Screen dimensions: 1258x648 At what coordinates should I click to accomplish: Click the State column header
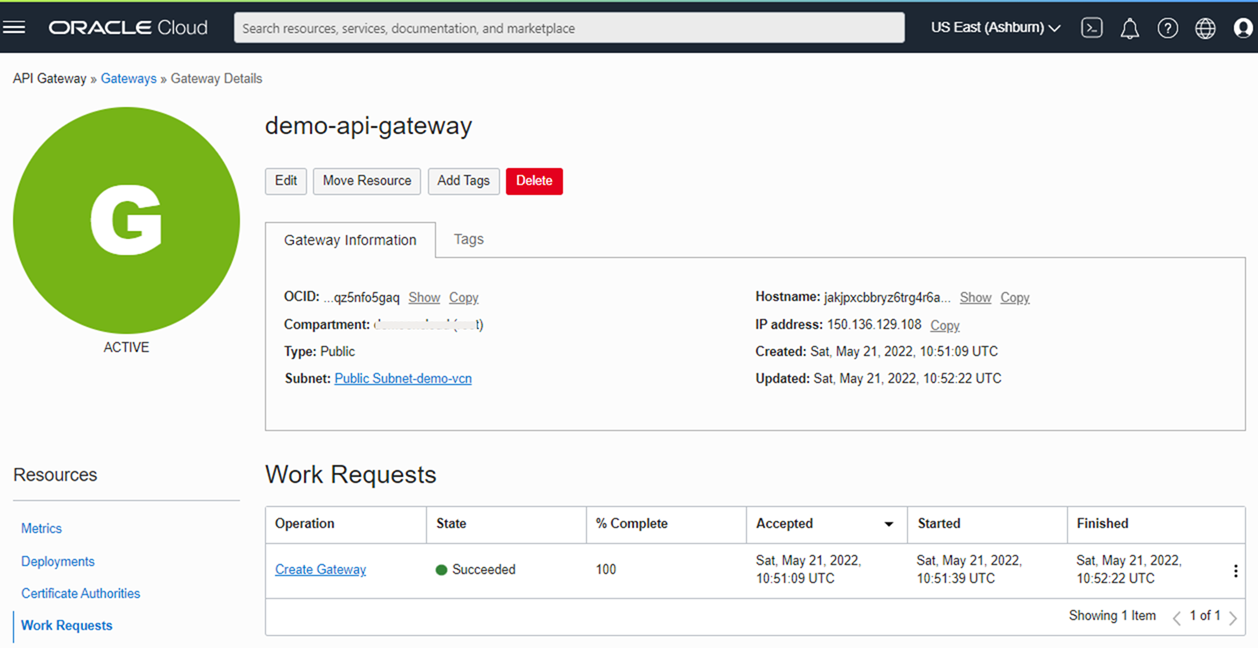506,524
